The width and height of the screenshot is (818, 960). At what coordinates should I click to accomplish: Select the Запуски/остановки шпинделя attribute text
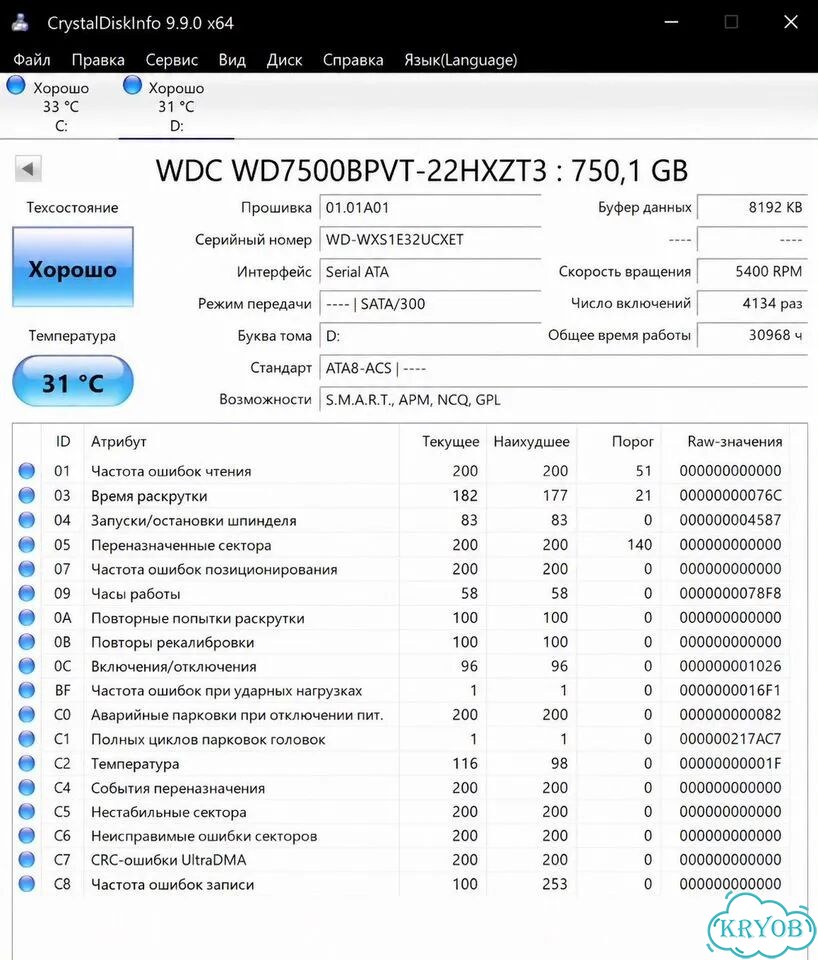point(193,520)
